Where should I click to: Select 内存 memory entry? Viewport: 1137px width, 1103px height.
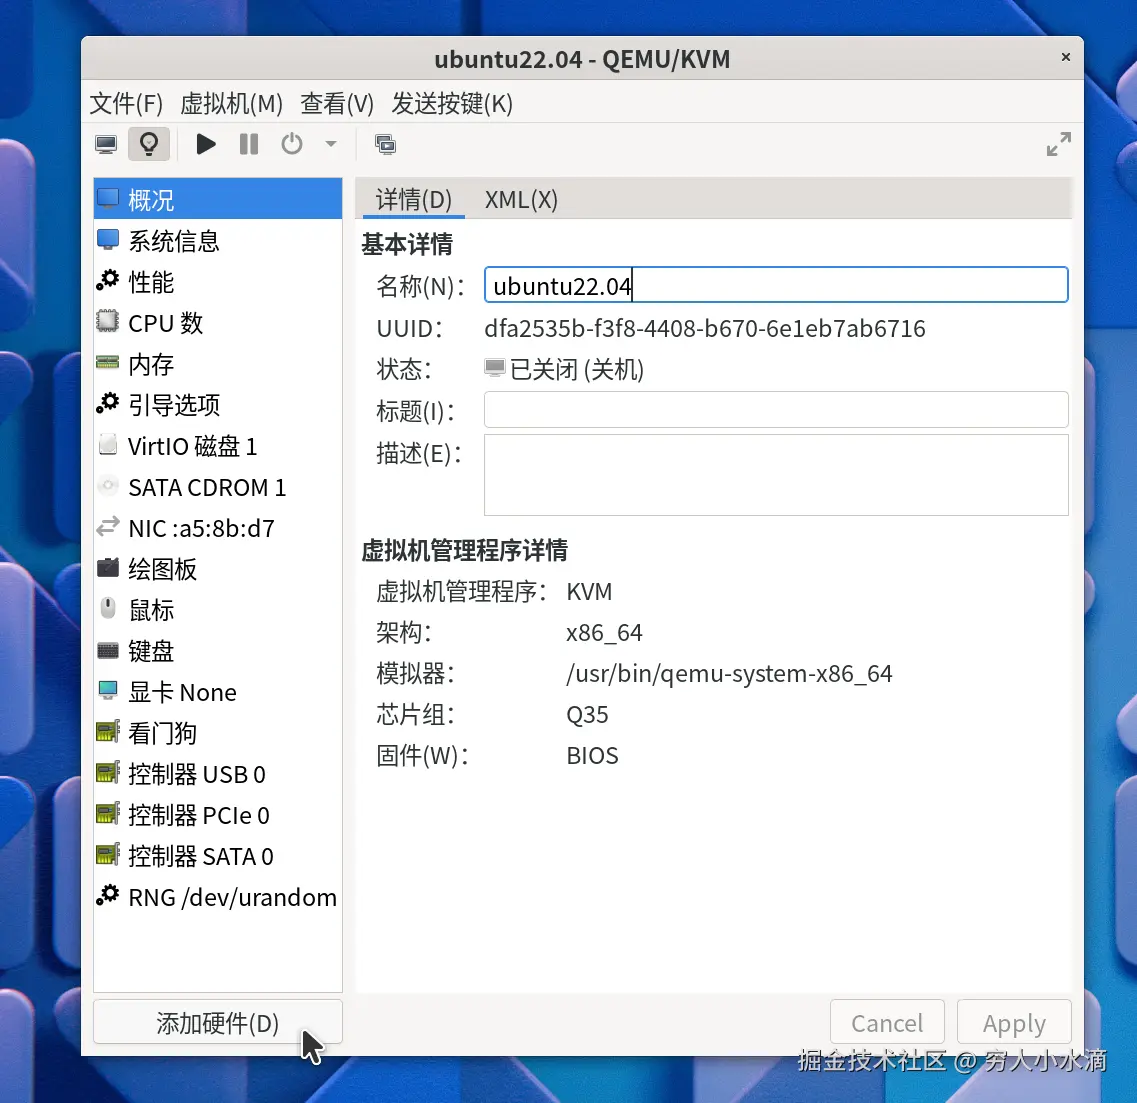click(x=218, y=364)
